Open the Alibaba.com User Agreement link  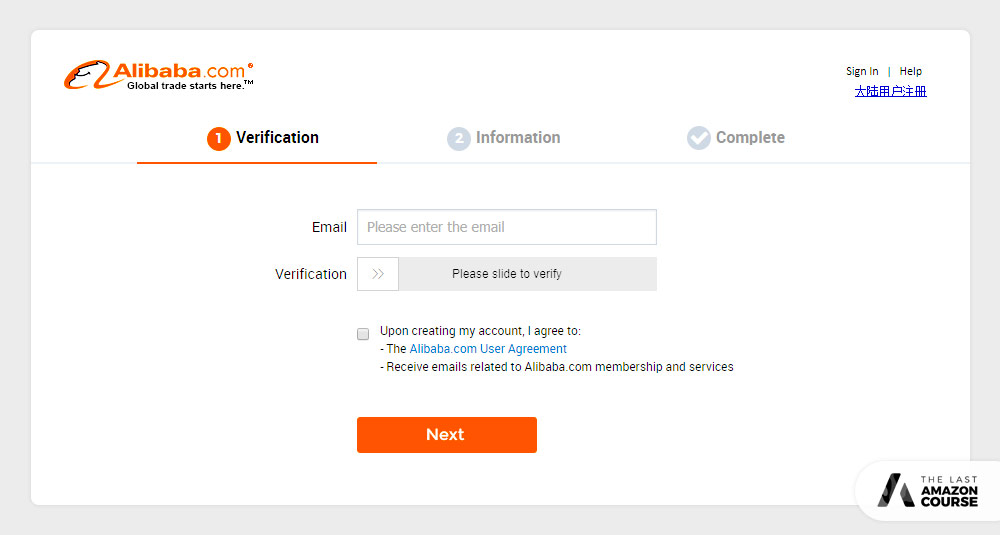coord(488,349)
